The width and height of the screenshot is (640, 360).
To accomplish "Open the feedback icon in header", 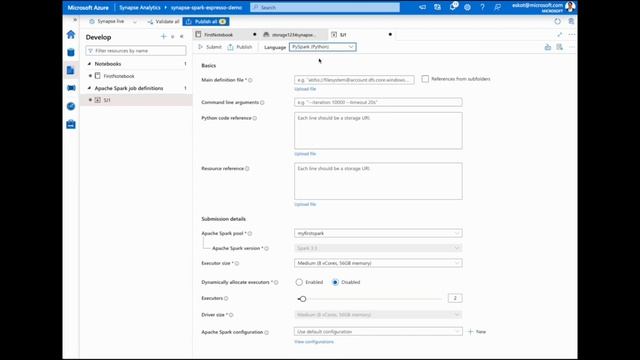I will (497, 7).
